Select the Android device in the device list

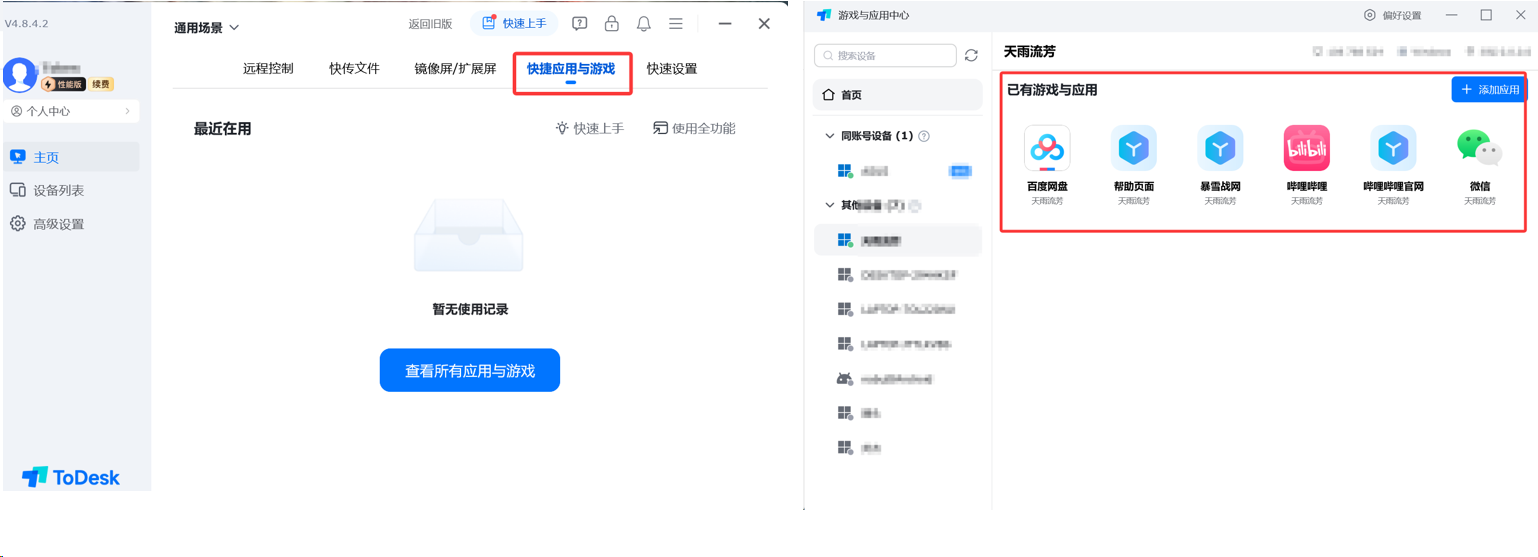click(897, 380)
